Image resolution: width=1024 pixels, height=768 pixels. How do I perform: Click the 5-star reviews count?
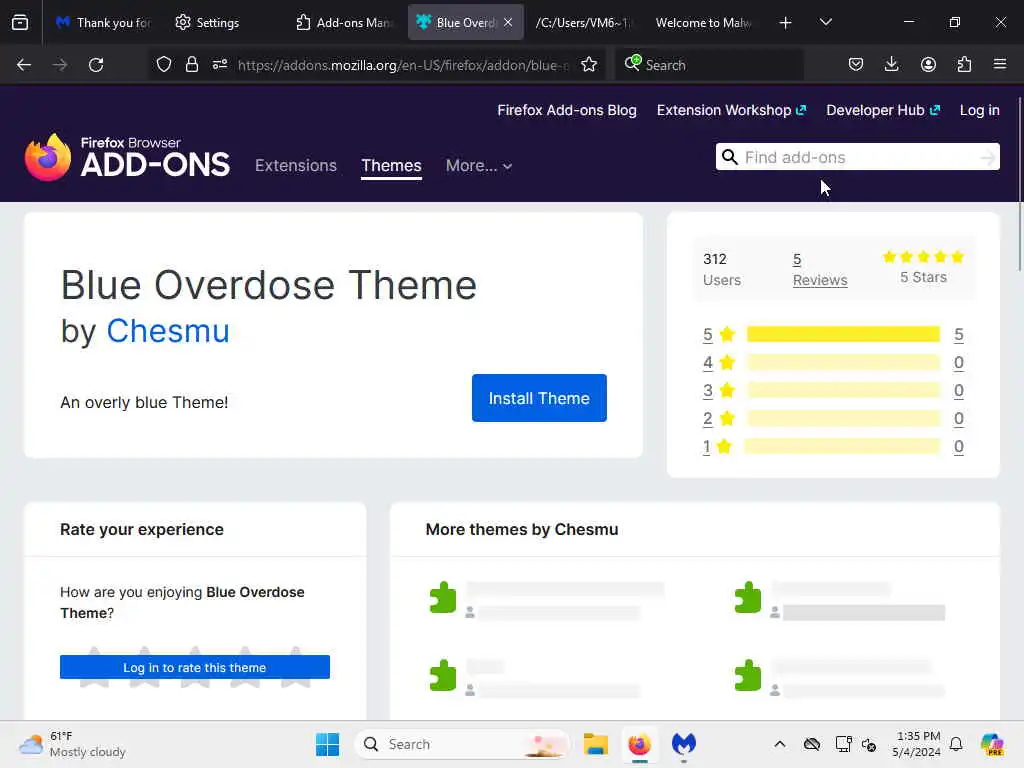(x=958, y=334)
